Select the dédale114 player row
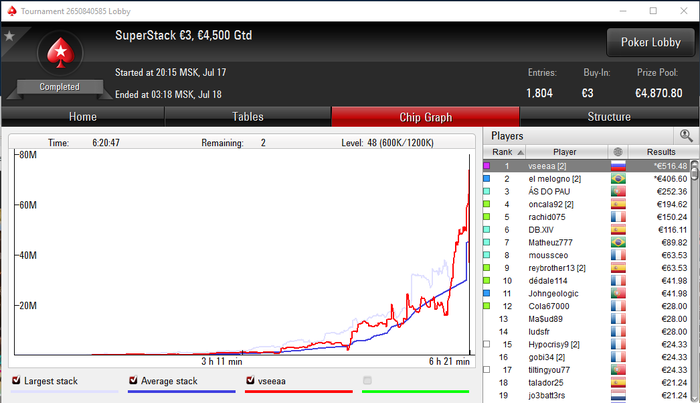 point(587,281)
